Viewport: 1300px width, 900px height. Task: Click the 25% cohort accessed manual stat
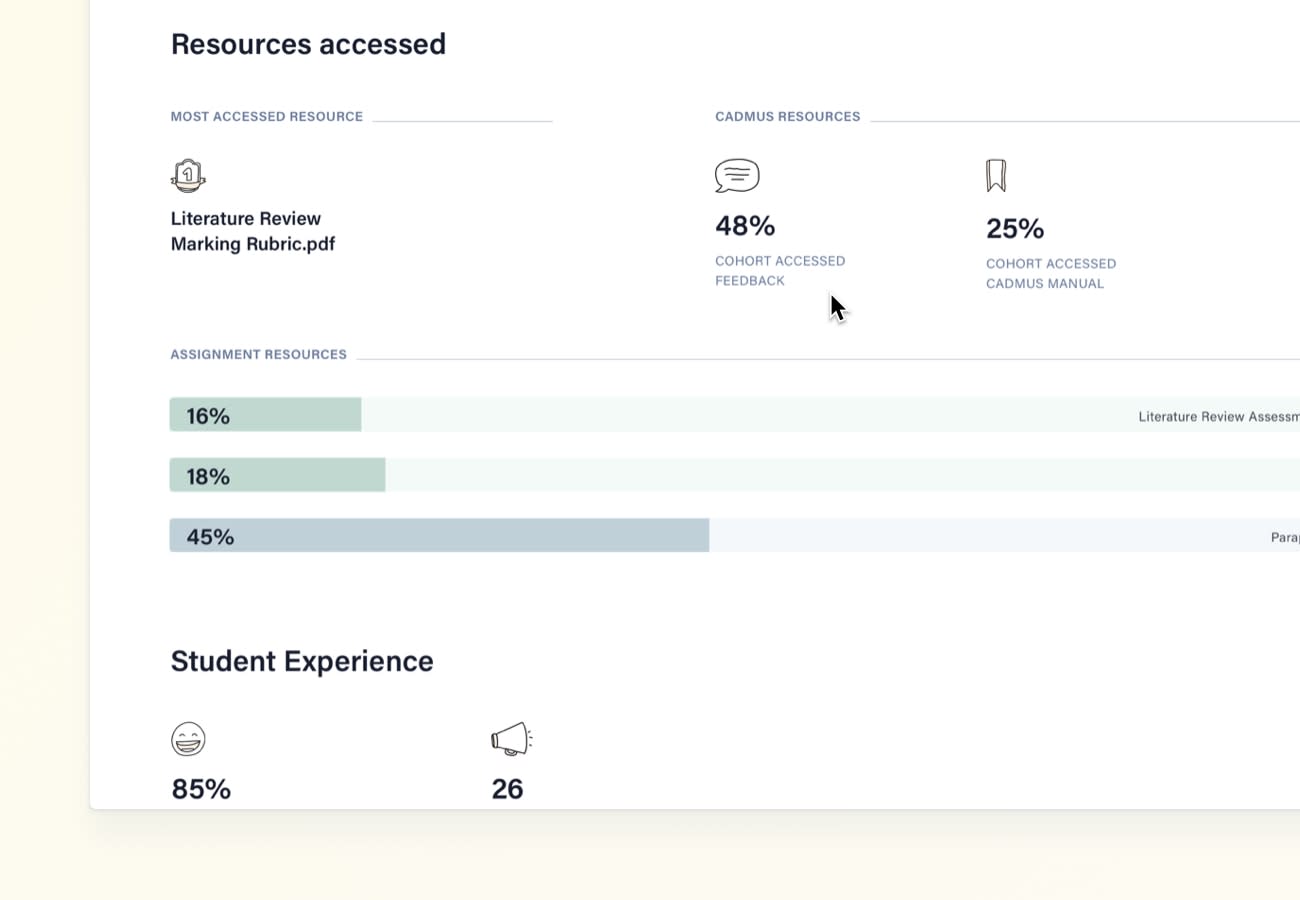[1015, 229]
